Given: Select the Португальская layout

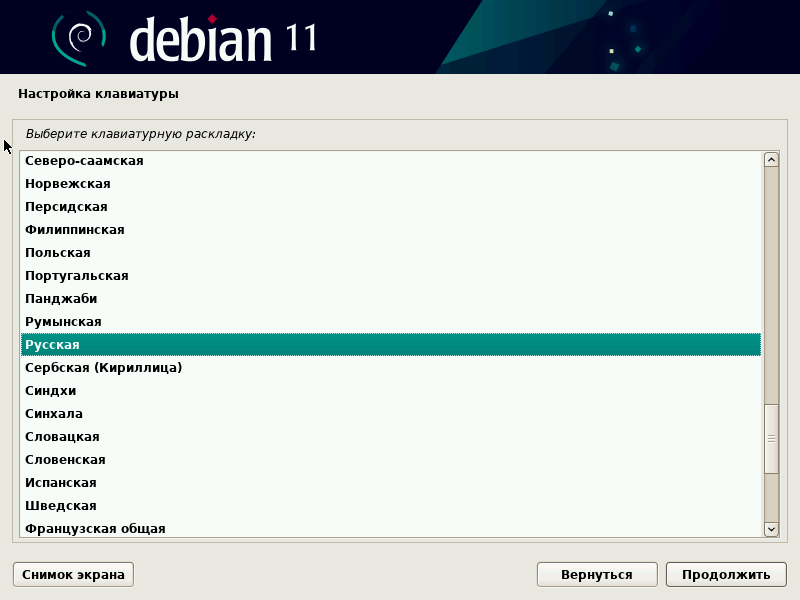Looking at the screenshot, I should [100, 275].
